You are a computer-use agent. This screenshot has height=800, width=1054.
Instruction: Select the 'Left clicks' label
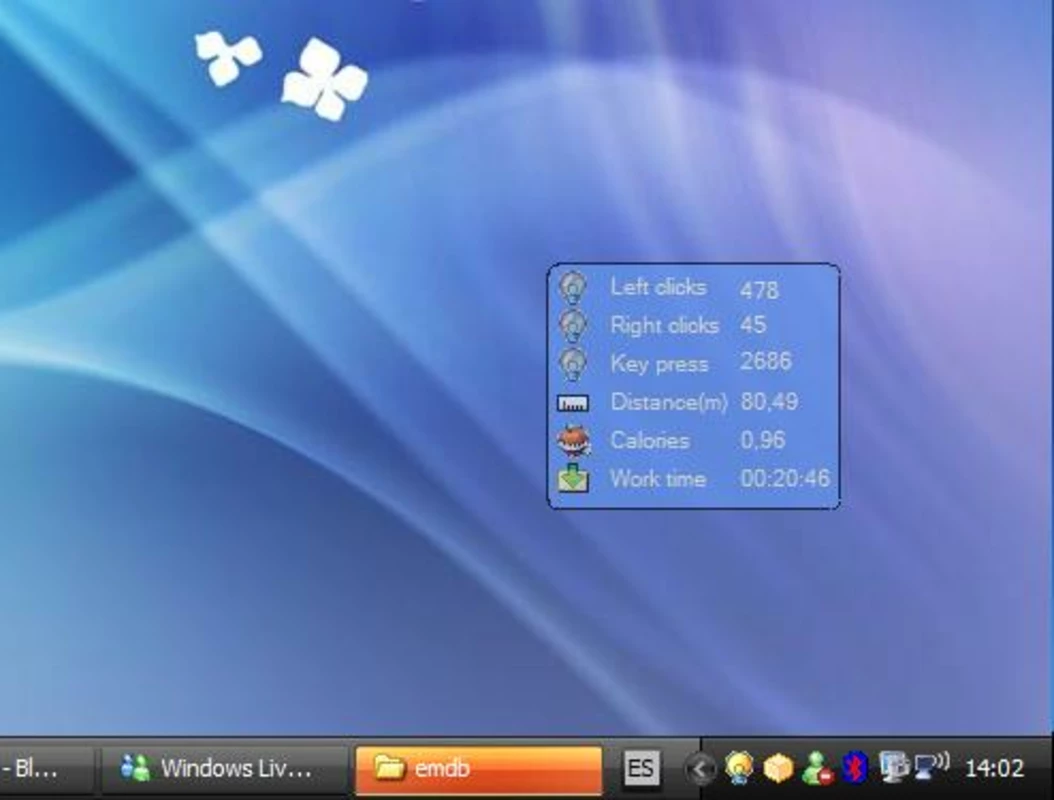[x=658, y=287]
